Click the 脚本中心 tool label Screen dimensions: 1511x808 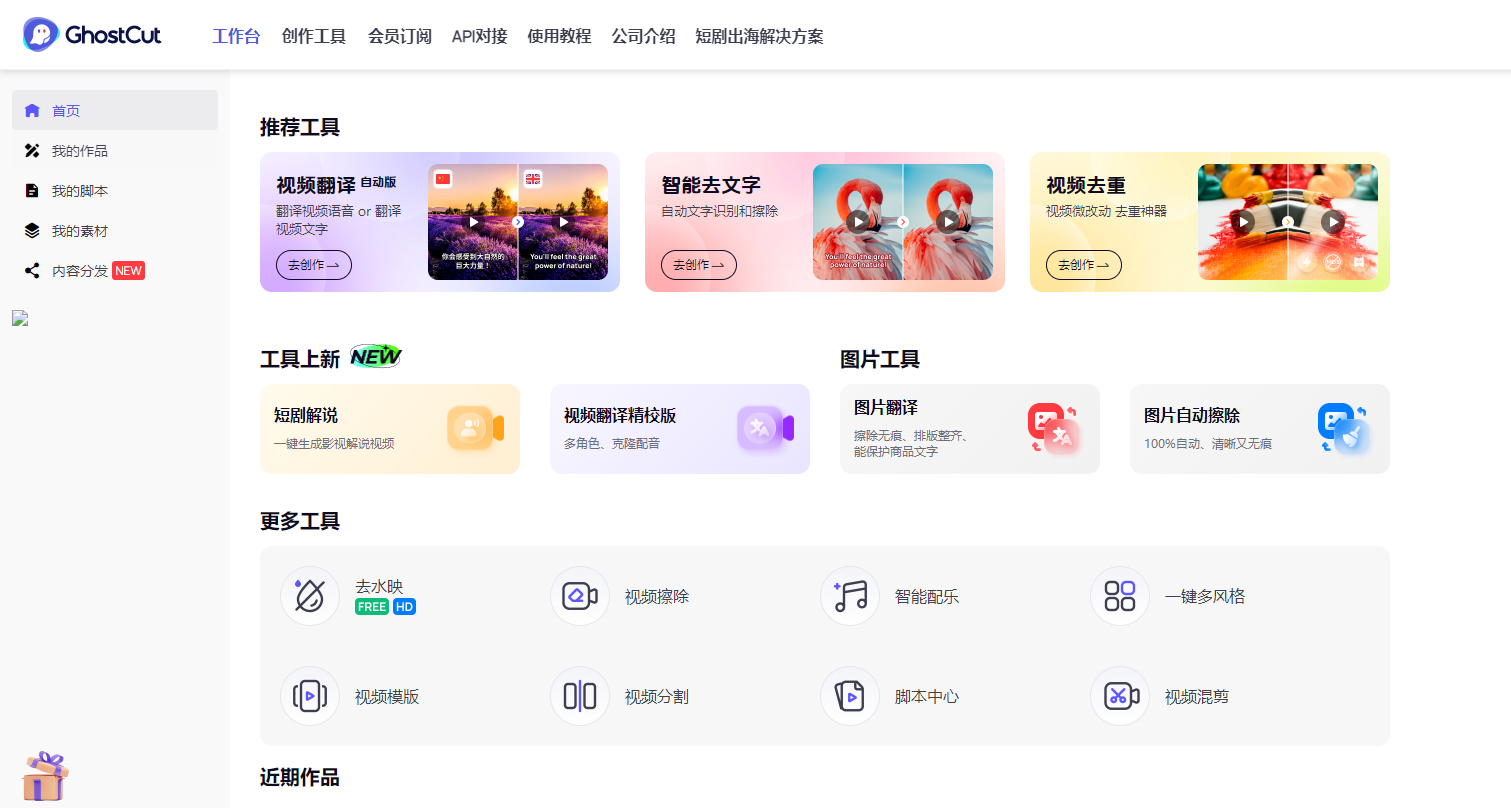point(927,697)
